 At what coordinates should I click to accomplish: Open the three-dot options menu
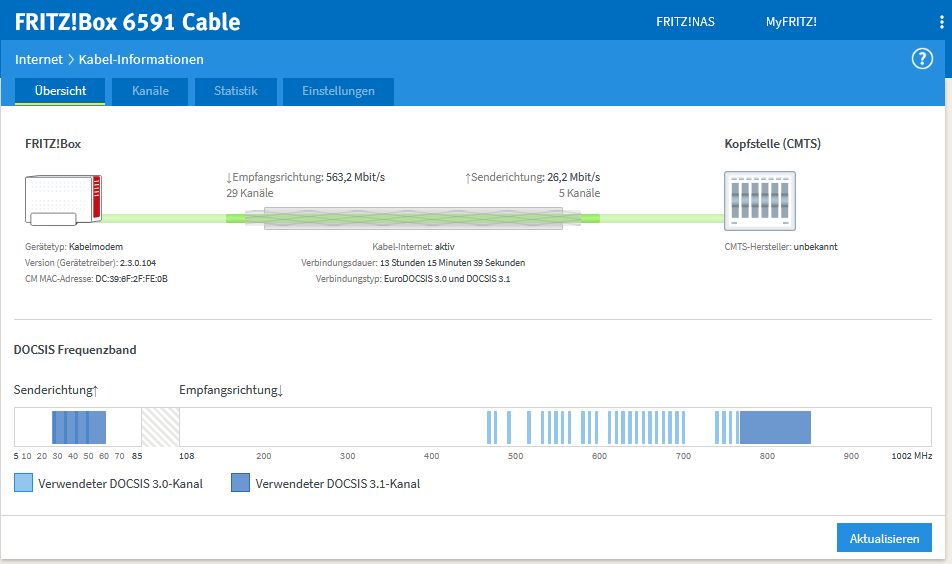coord(942,22)
